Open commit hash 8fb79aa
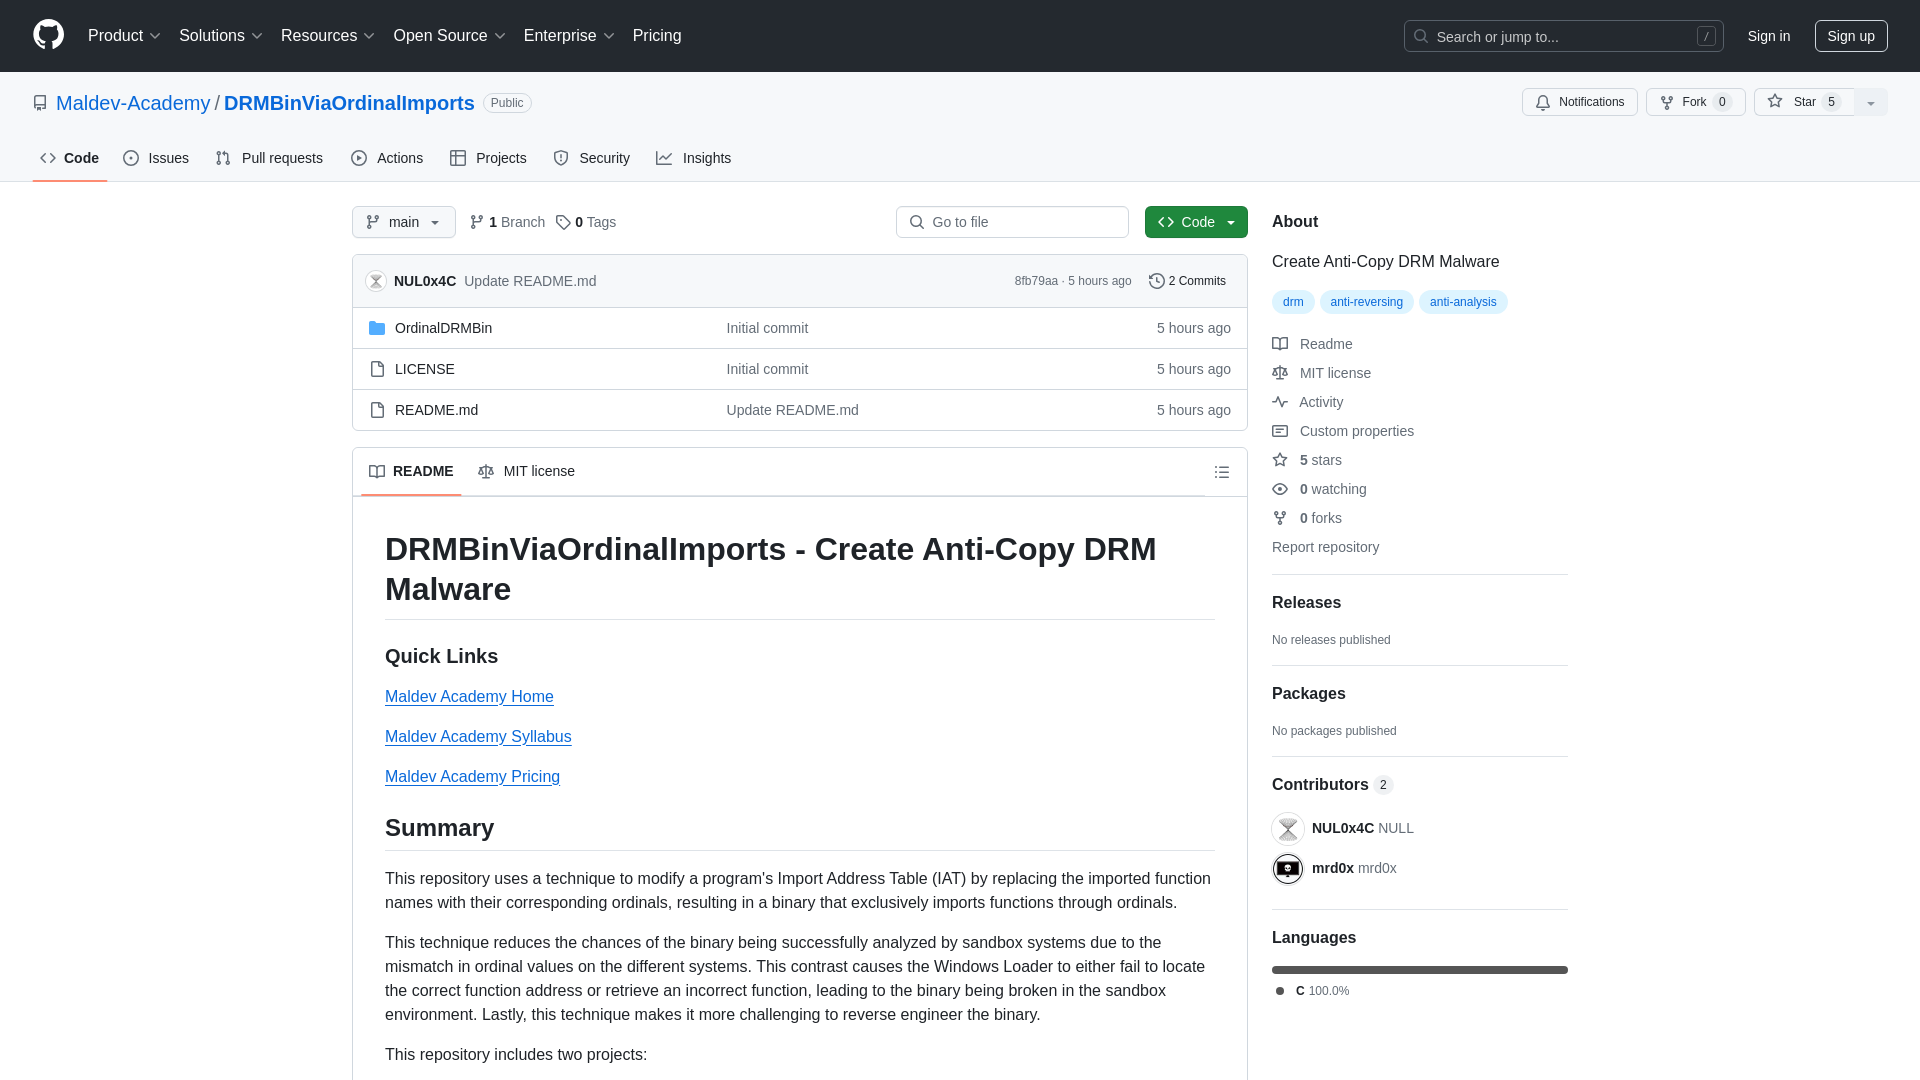Image resolution: width=1920 pixels, height=1080 pixels. (x=1036, y=281)
